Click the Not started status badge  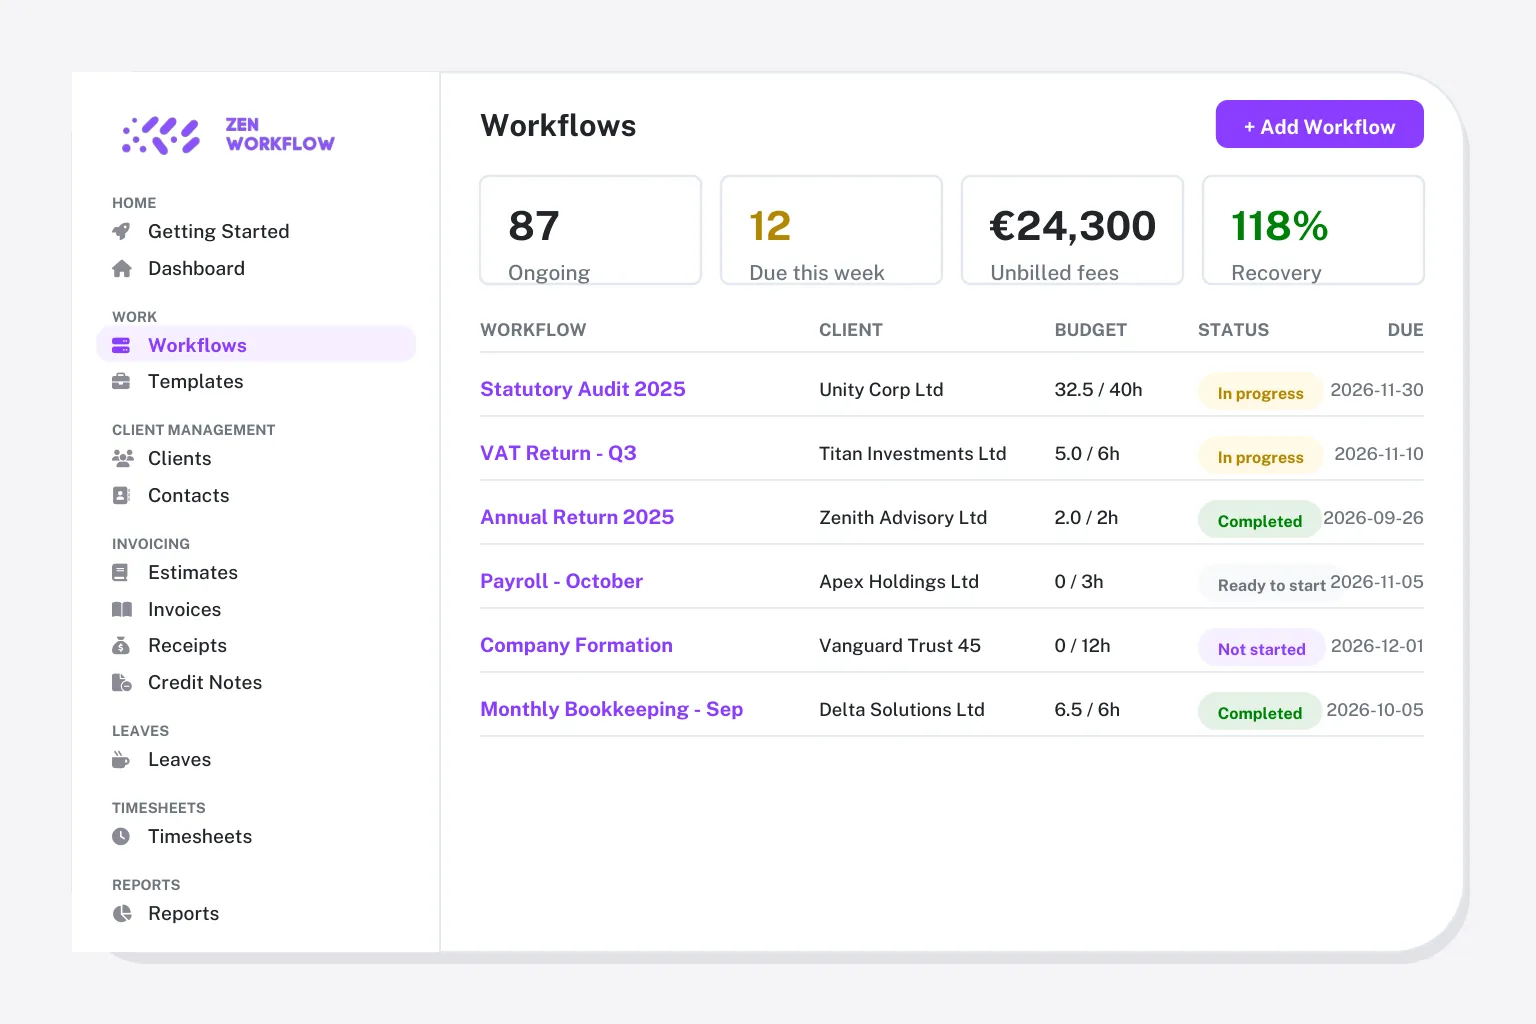1261,649
